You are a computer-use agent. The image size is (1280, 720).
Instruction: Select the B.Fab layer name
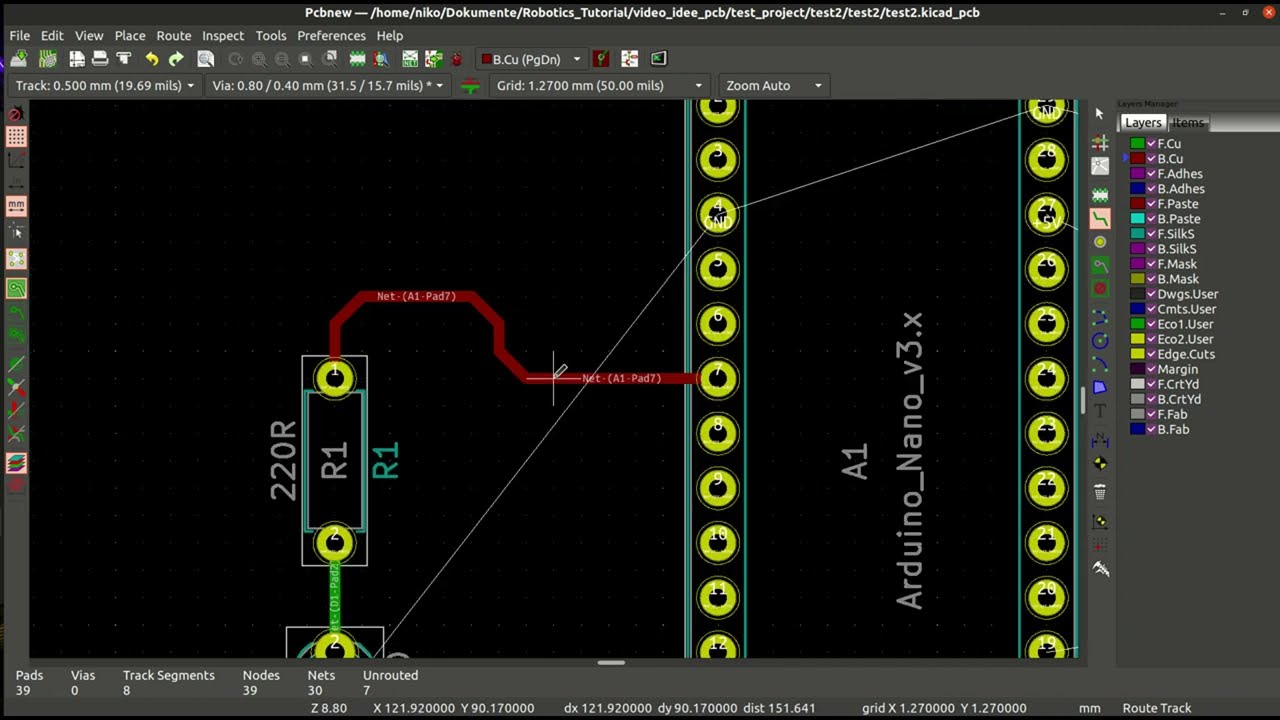(1174, 429)
